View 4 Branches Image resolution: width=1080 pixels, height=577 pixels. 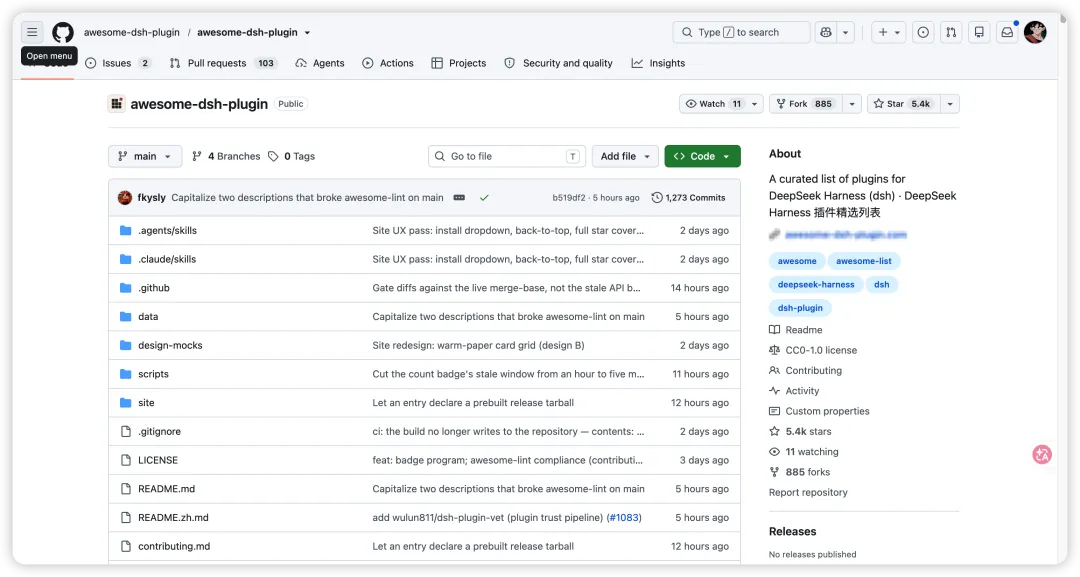pyautogui.click(x=226, y=156)
